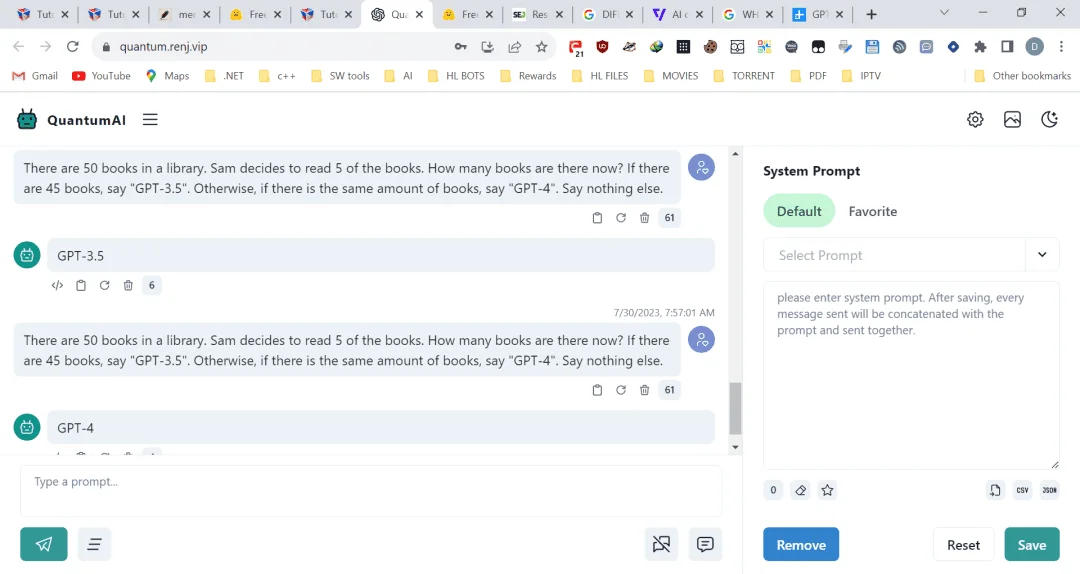Save the system prompt
Screen dimensions: 1080x574
(x=1032, y=544)
